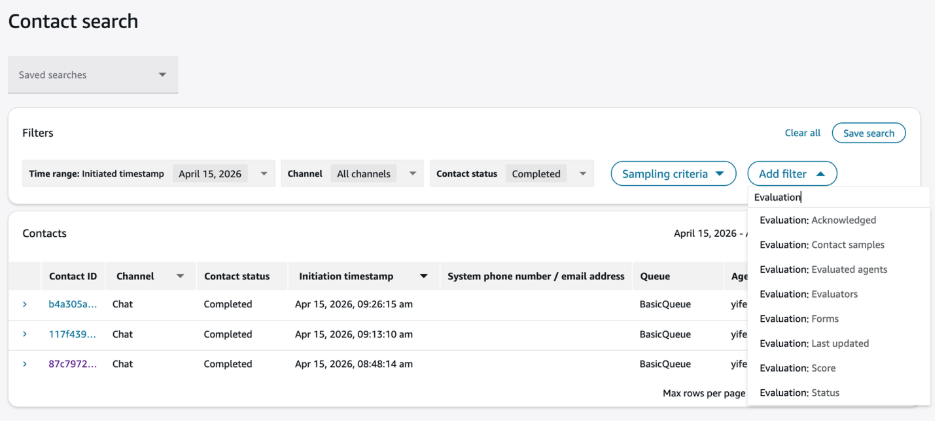This screenshot has width=936, height=421.
Task: Open the Channel column filter arrow
Action: coord(180,276)
